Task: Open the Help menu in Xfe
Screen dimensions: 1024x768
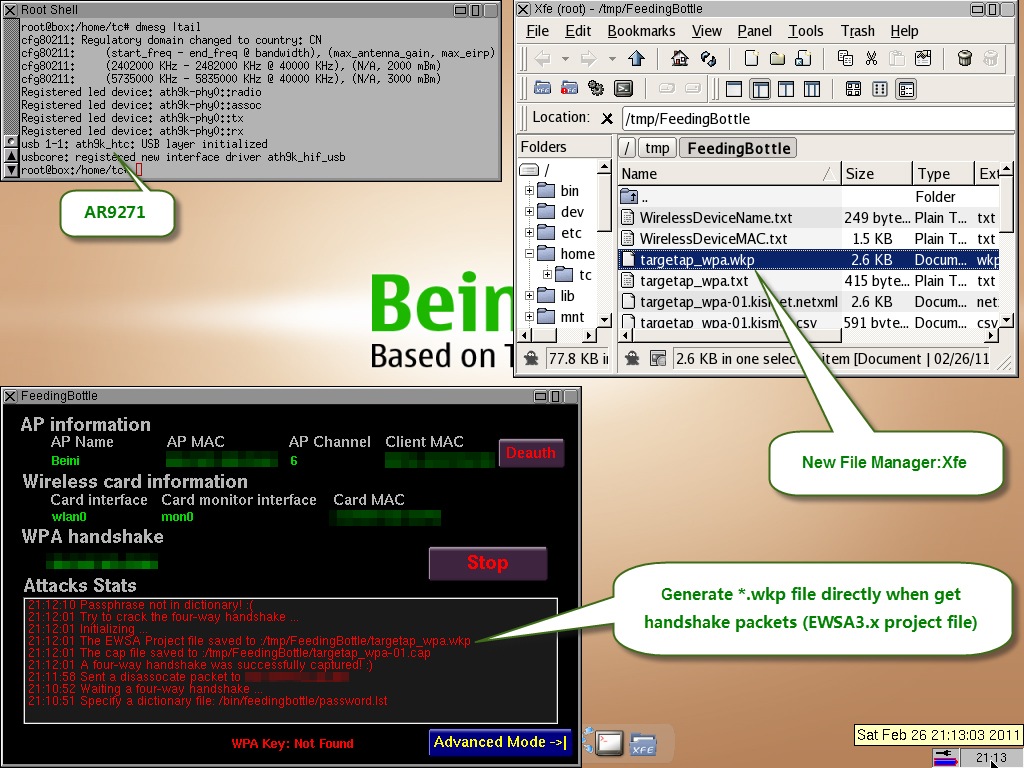Action: click(x=904, y=31)
